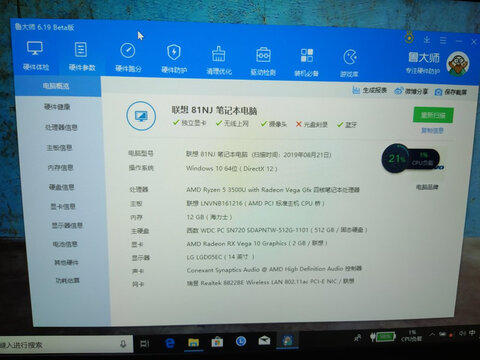Click the 鲁大师 taskbar app icon

(x=287, y=340)
